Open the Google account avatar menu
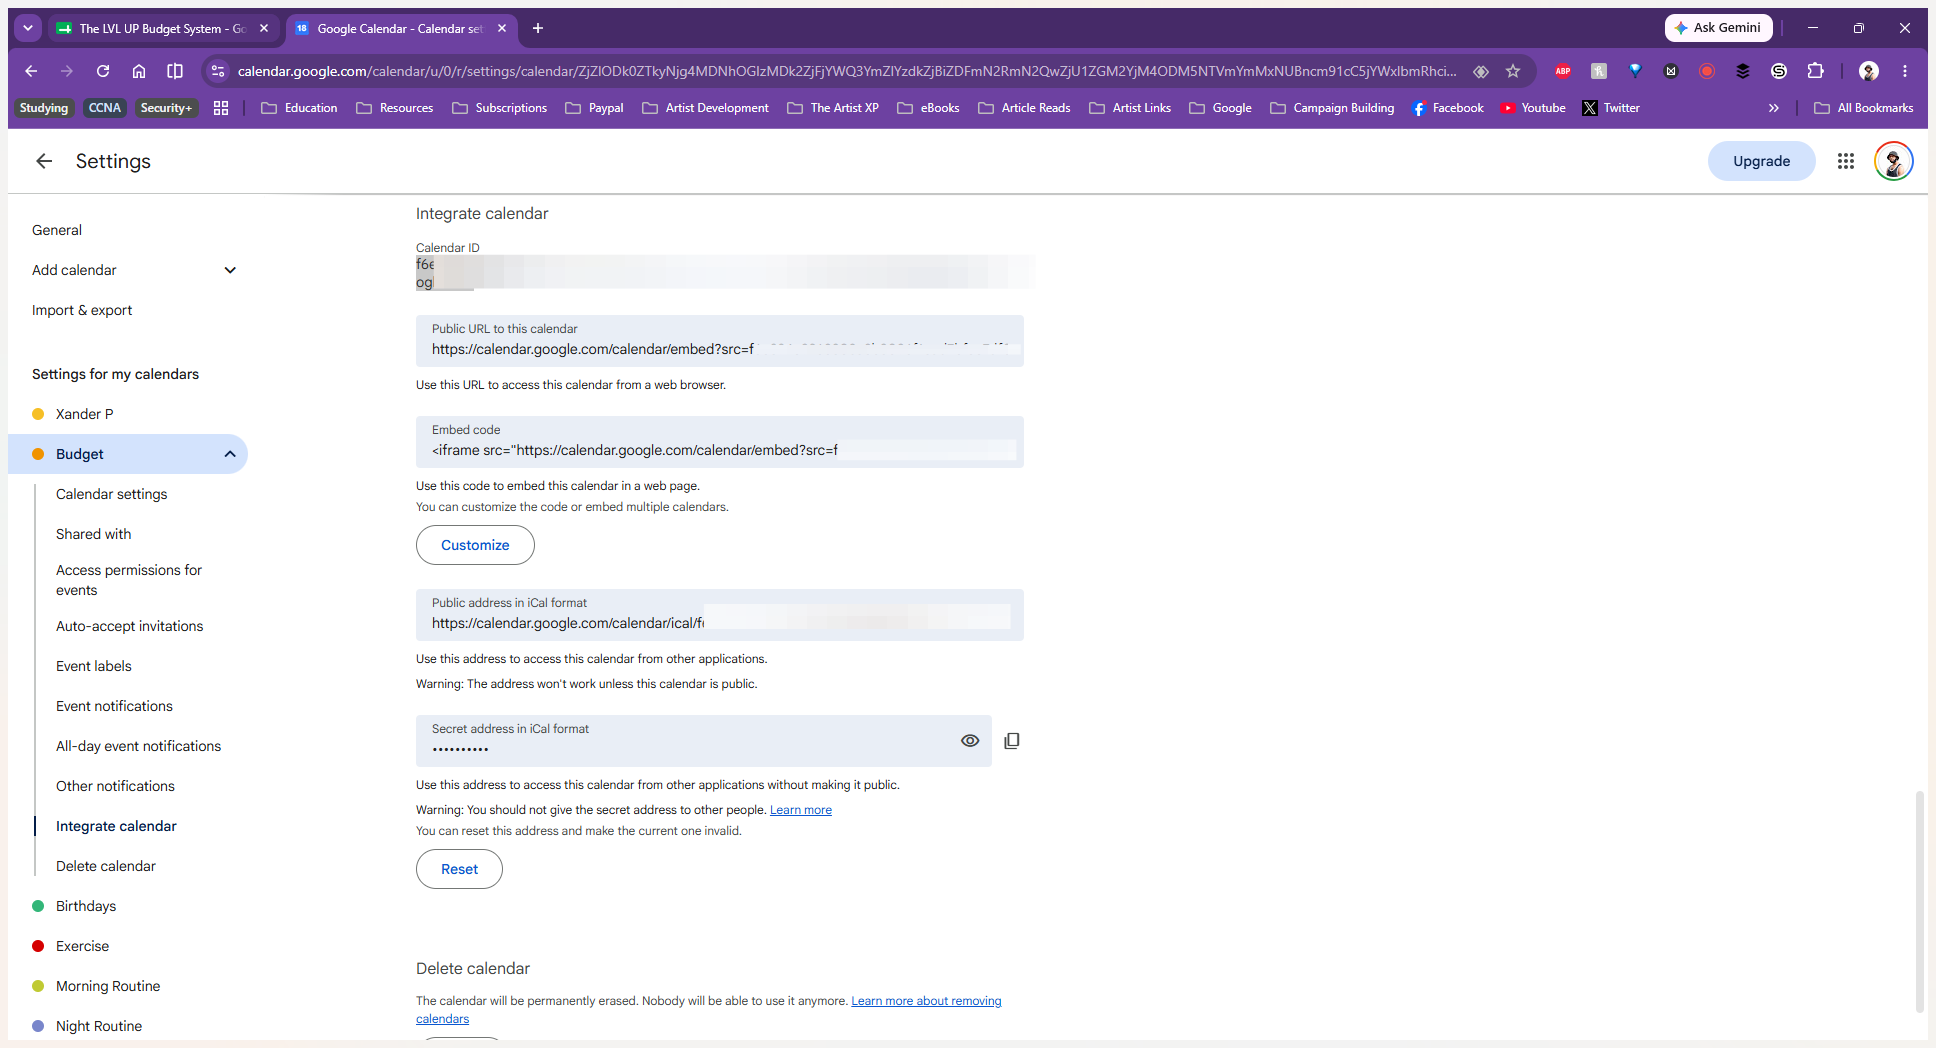The image size is (1936, 1048). tap(1893, 161)
